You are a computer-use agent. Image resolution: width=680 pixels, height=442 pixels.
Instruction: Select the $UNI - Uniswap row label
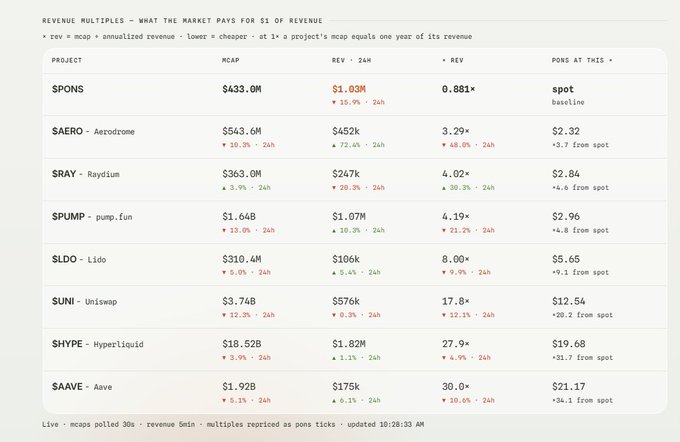(x=85, y=301)
